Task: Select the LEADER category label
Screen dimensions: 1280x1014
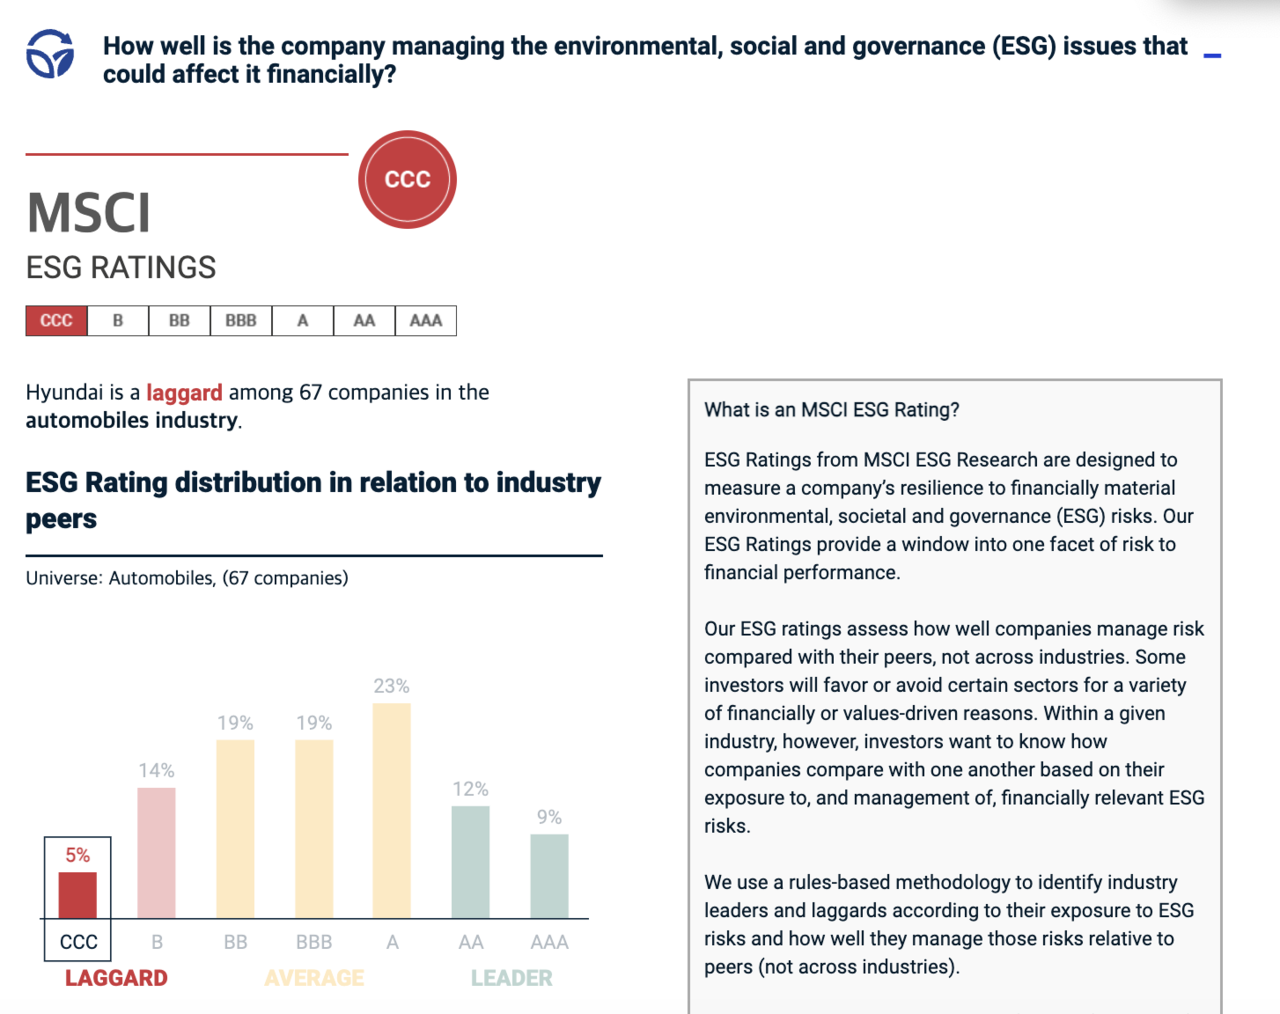Action: (x=511, y=978)
